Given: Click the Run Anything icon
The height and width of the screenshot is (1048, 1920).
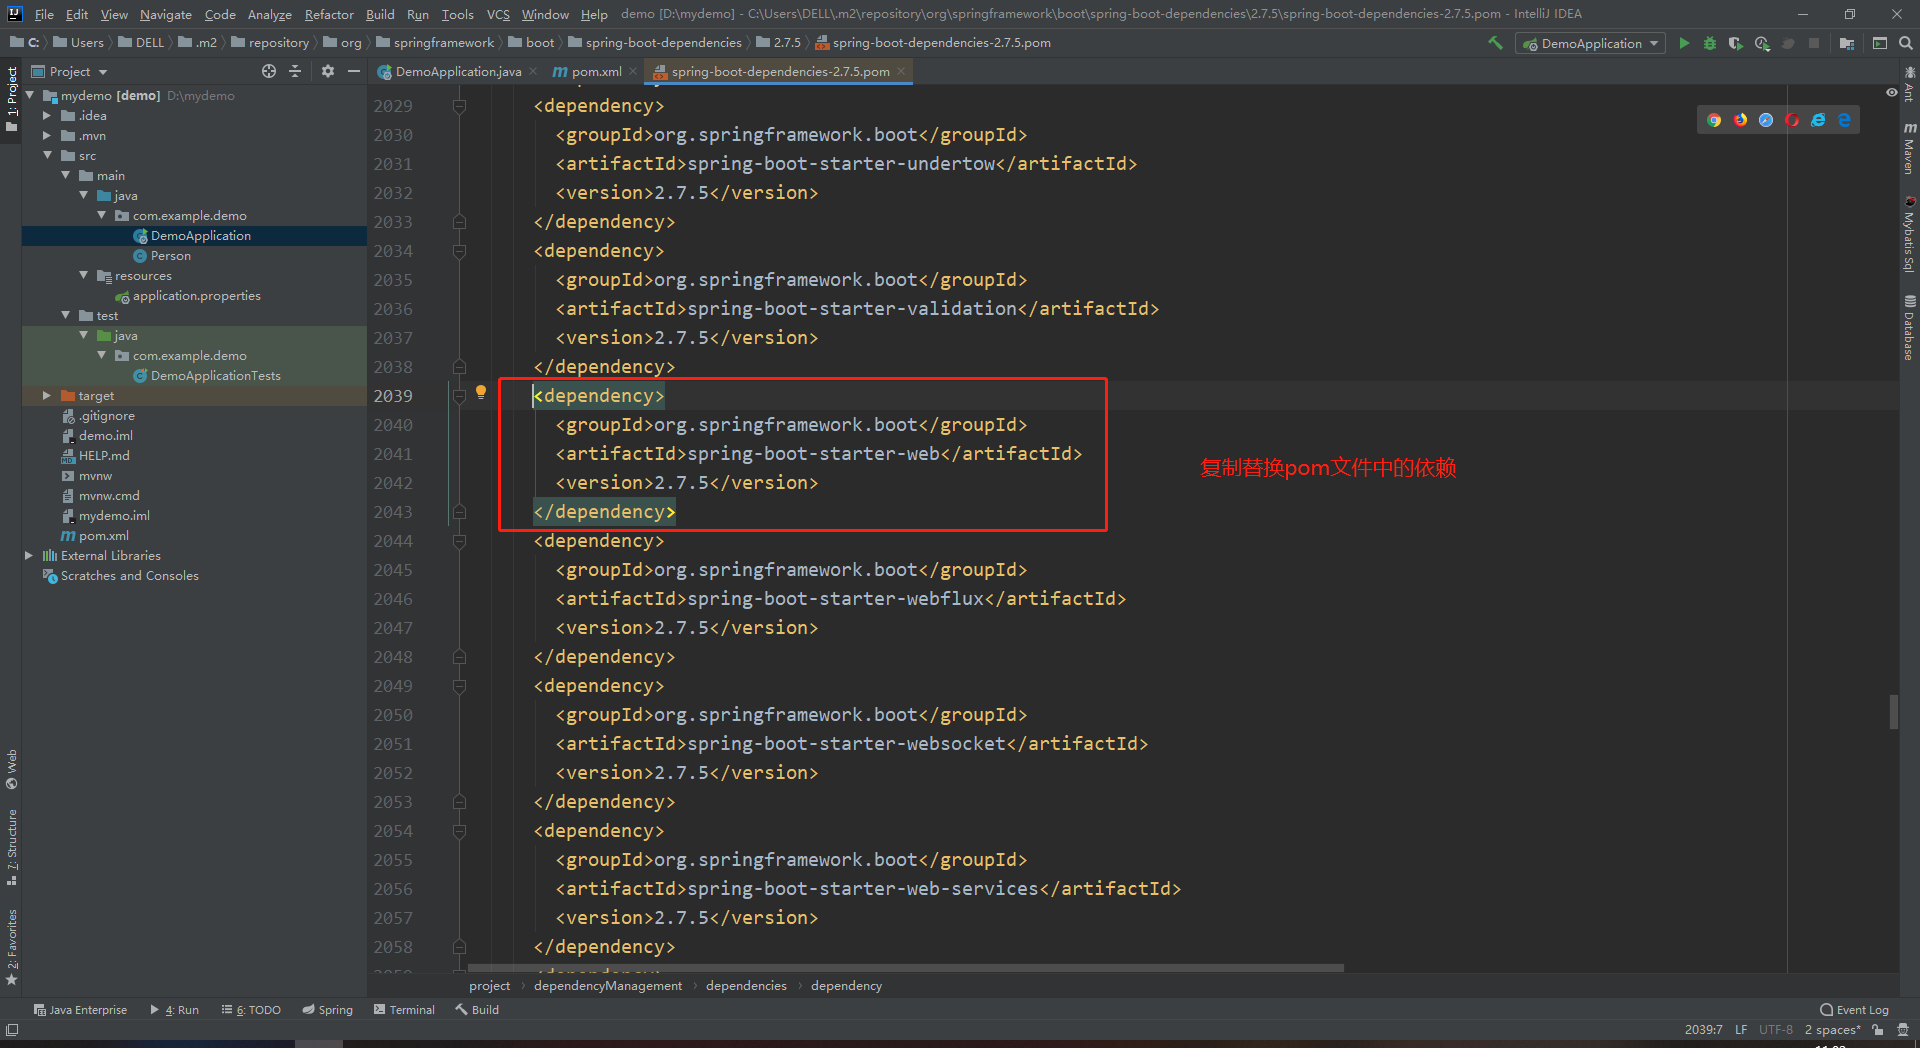Looking at the screenshot, I should [1880, 43].
